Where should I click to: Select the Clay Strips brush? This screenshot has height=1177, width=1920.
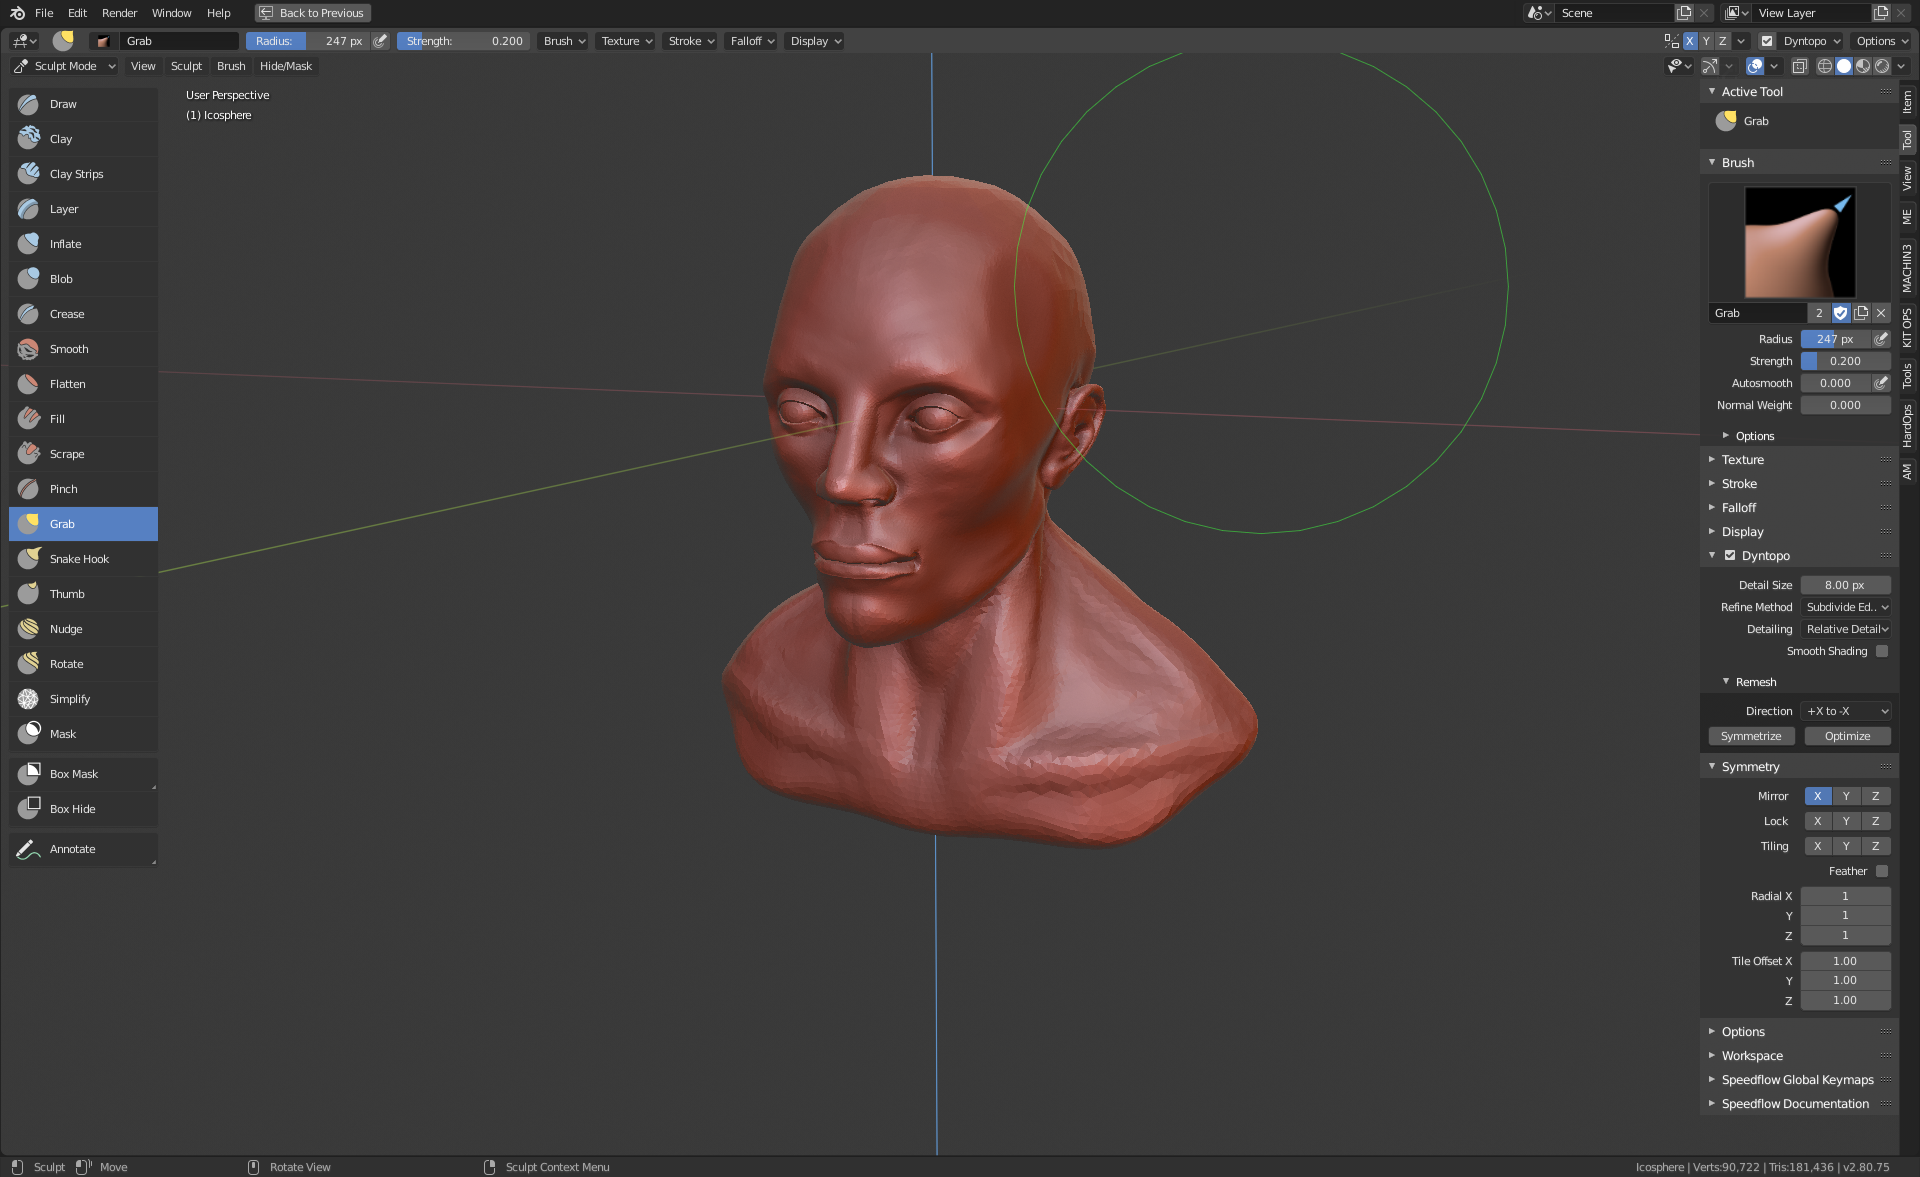pos(76,174)
